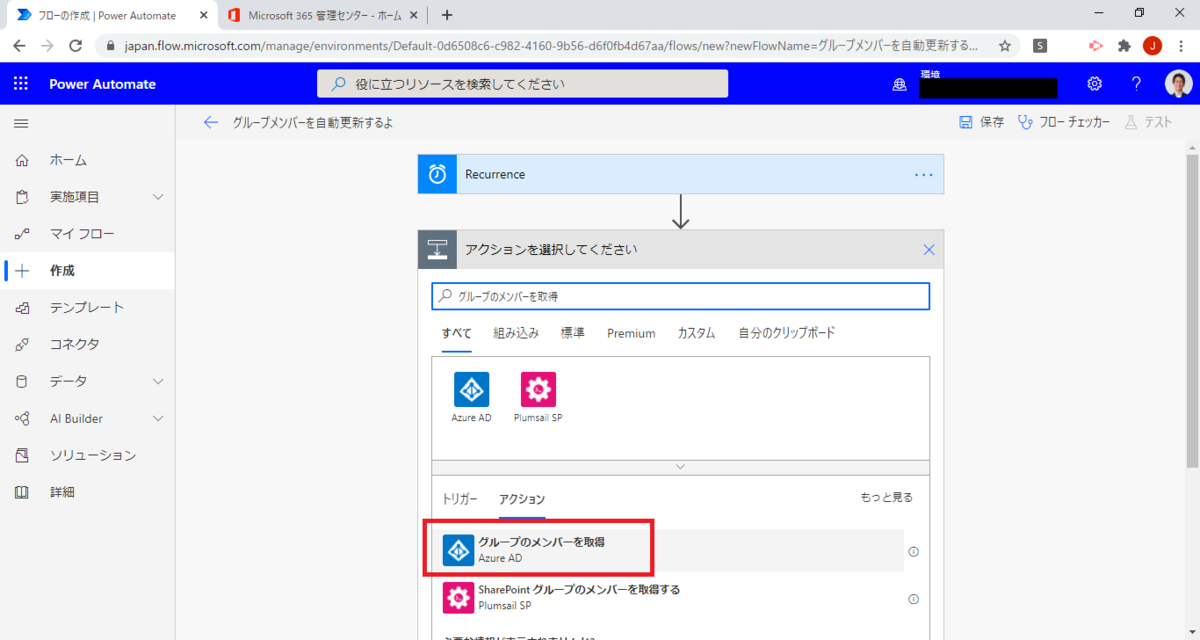This screenshot has height=640, width=1200.
Task: Click the back arrow next to flow name
Action: [x=210, y=122]
